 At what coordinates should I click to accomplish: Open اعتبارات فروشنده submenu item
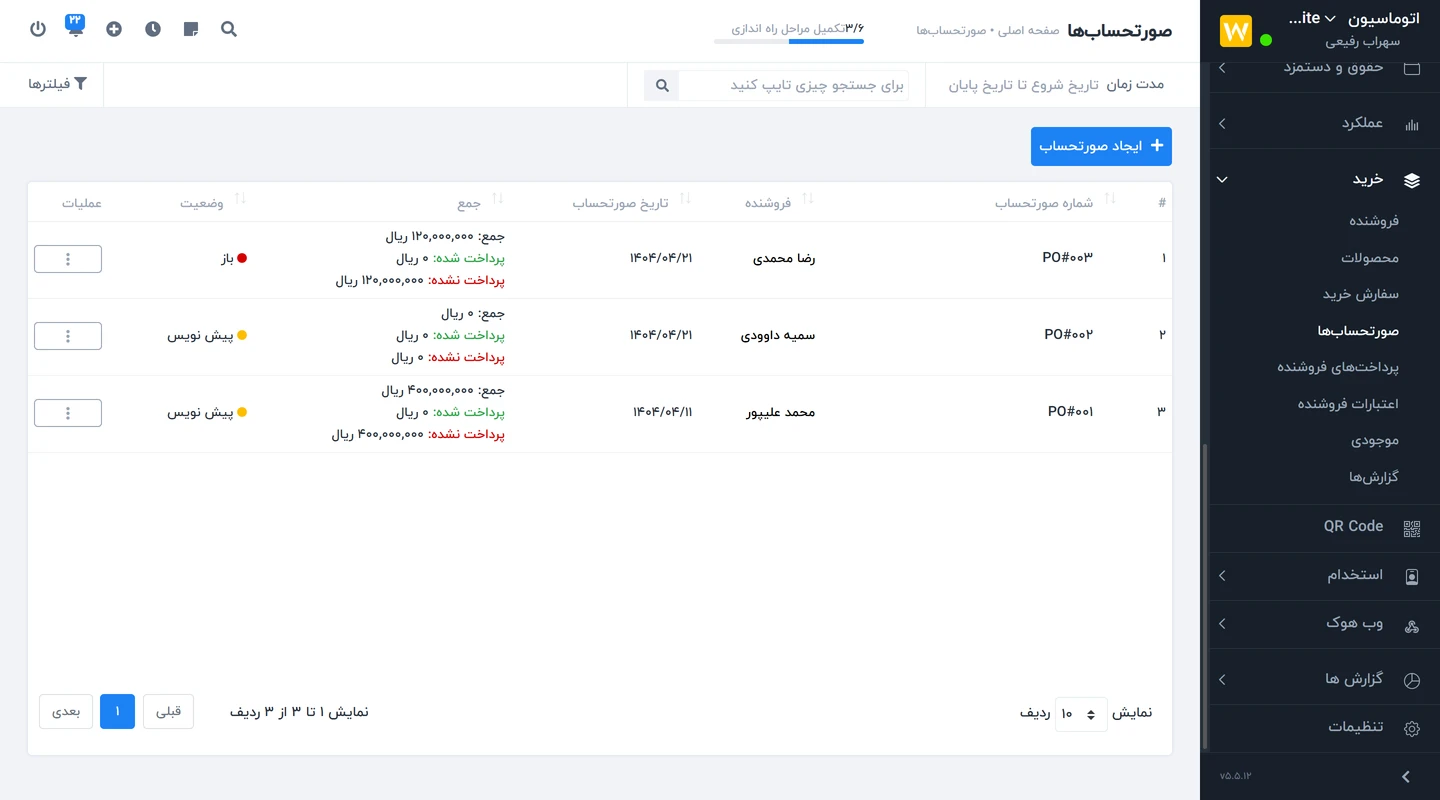point(1348,404)
